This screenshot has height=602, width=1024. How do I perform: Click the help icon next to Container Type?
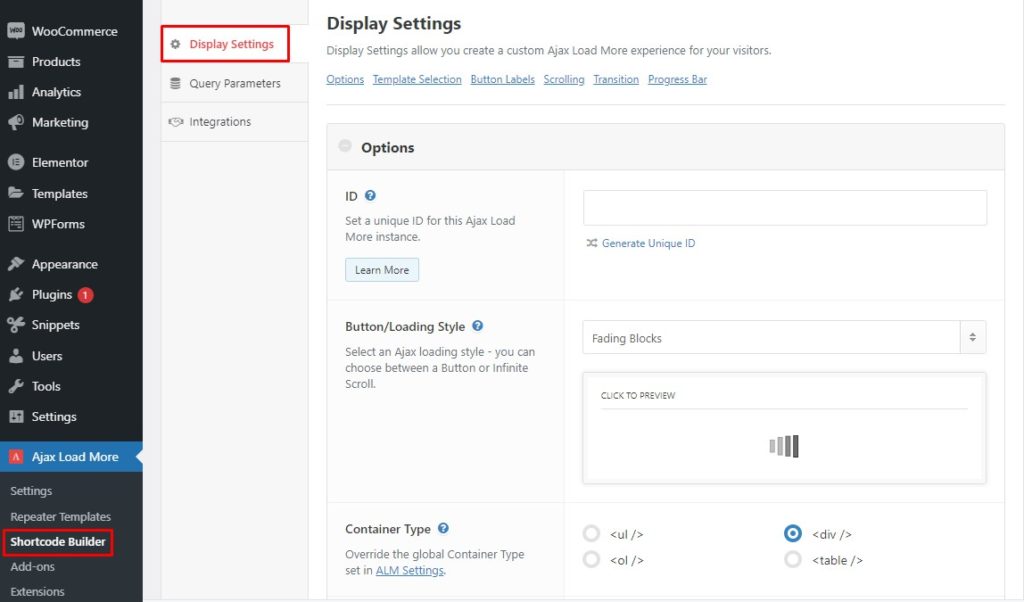coord(443,528)
